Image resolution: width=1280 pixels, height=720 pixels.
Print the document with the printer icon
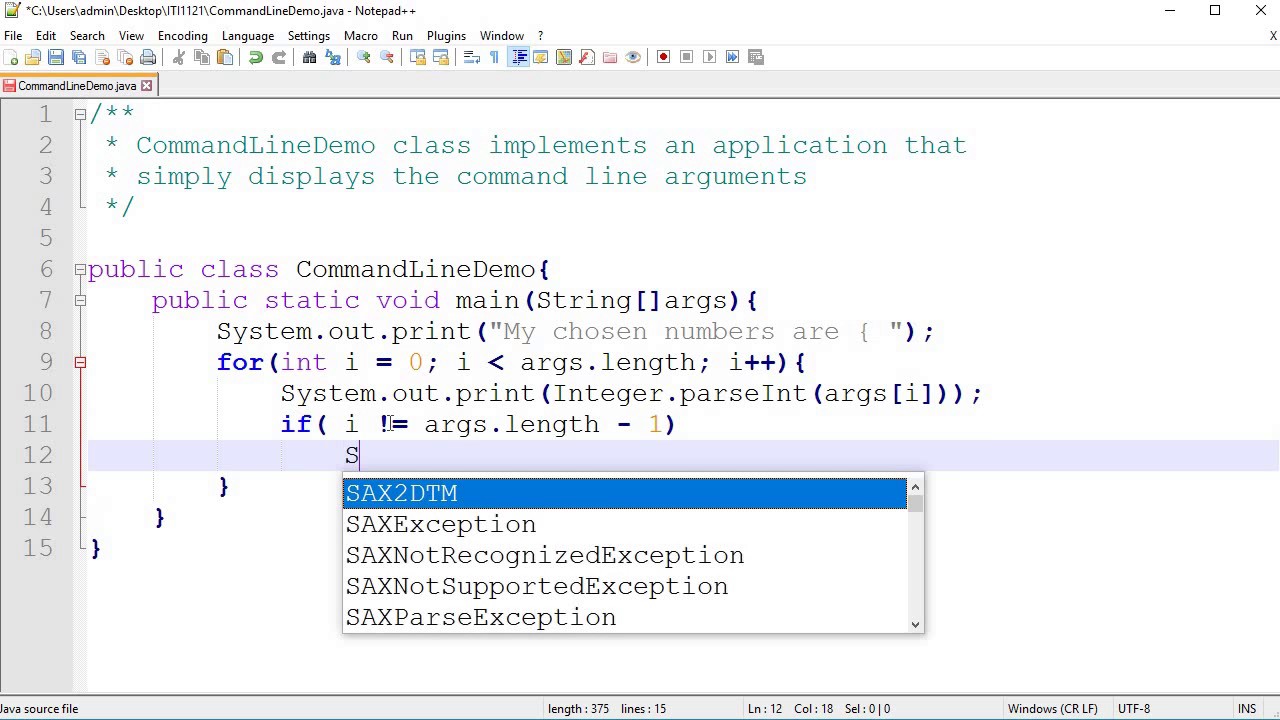click(x=148, y=57)
